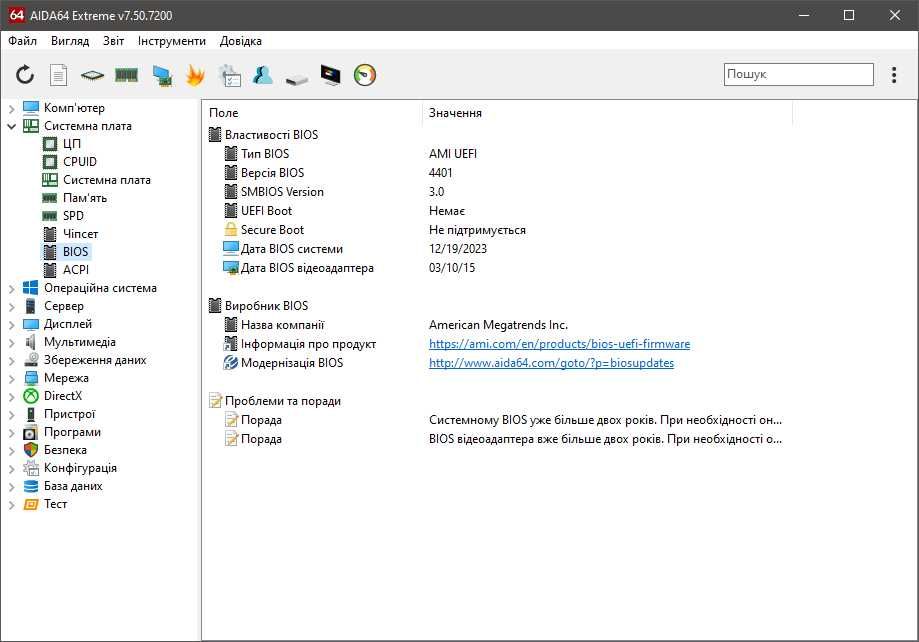Open the Вигляд menu
This screenshot has height=642, width=919.
click(x=70, y=41)
